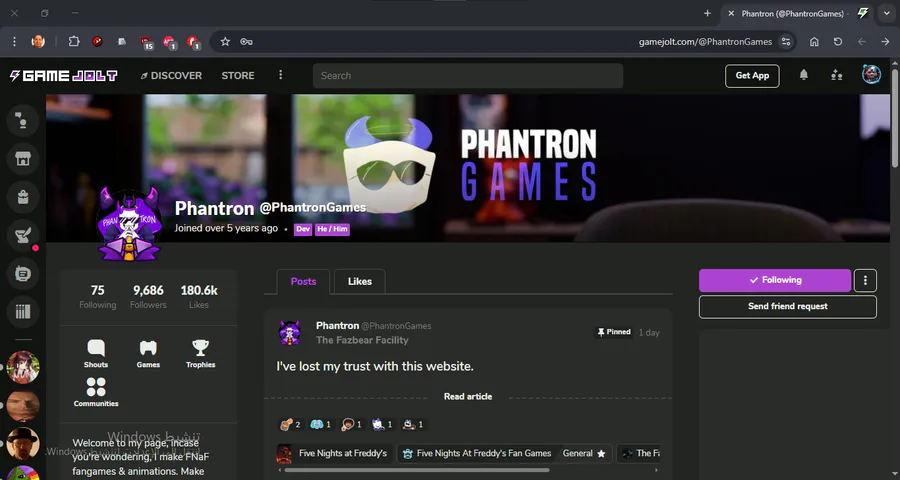Open the browser extensions puzzle icon
The image size is (900, 480).
click(74, 41)
